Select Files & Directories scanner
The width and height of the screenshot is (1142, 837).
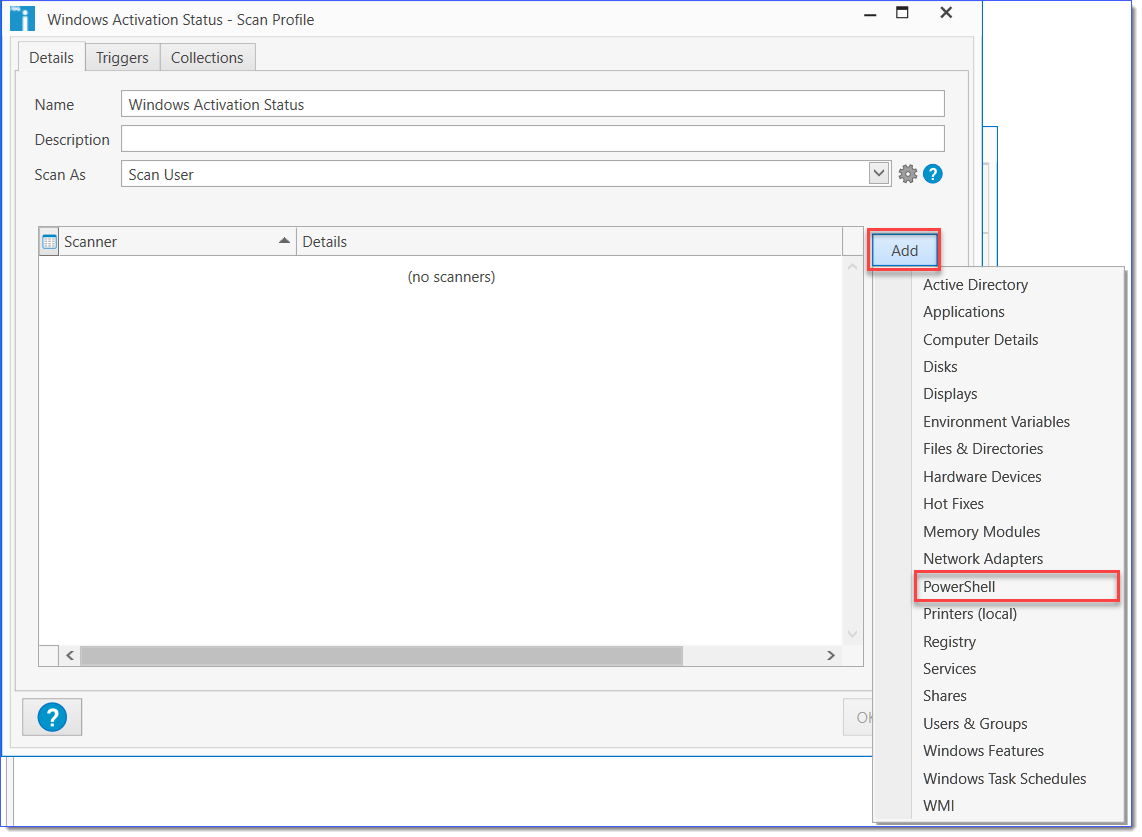pyautogui.click(x=982, y=449)
